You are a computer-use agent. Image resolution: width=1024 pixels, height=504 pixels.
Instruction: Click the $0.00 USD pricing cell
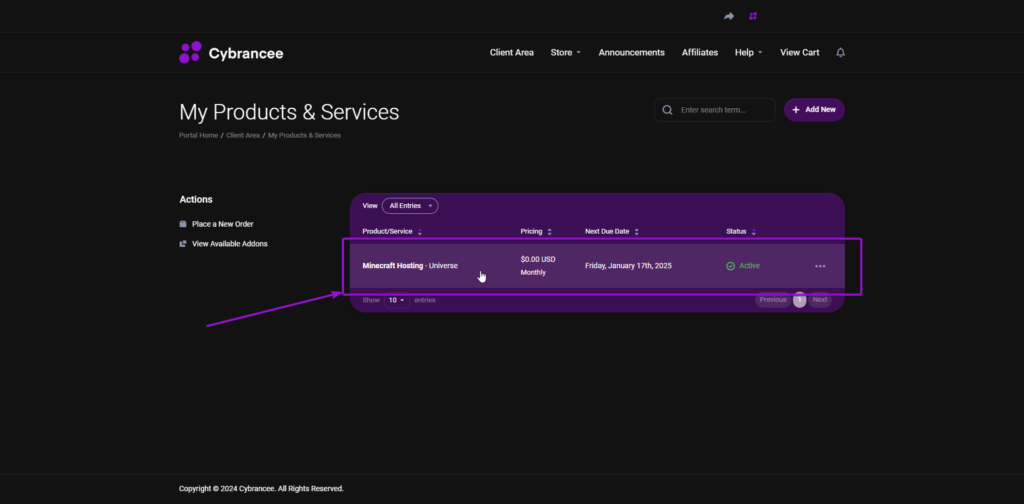point(538,259)
